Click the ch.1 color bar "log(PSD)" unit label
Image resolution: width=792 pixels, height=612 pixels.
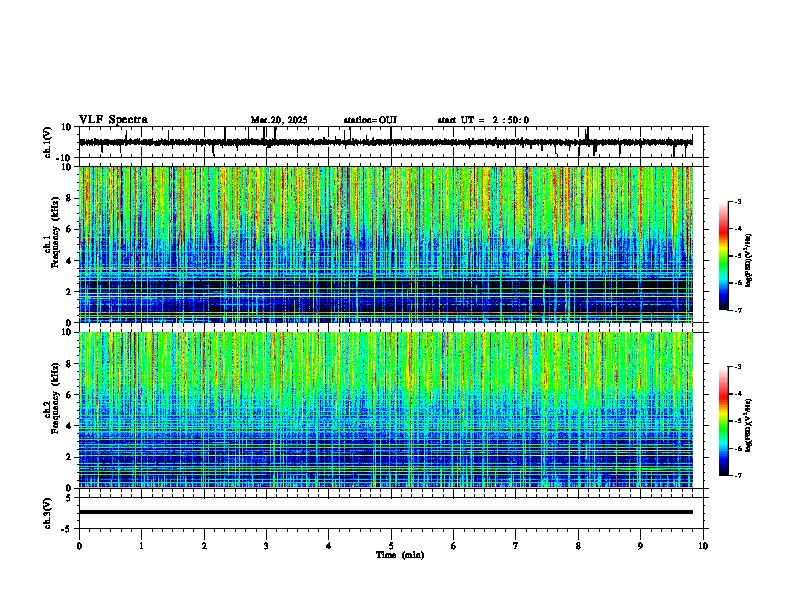coord(749,260)
